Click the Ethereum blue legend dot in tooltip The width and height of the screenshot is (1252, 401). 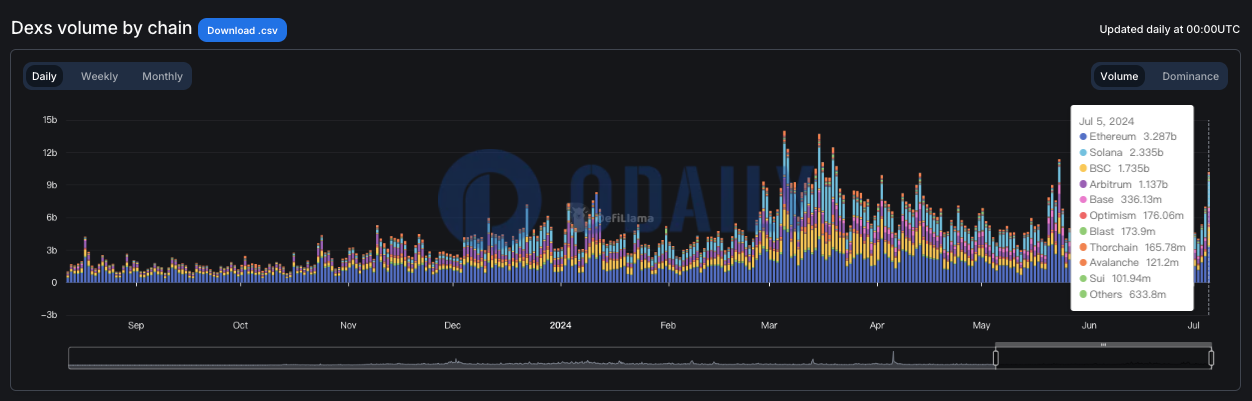point(1083,136)
